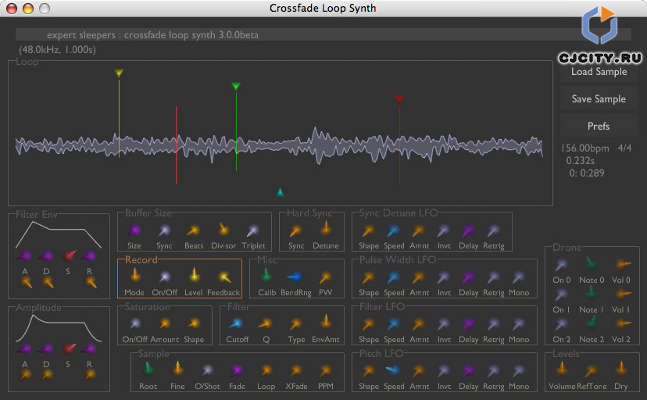647x400 pixels.
Task: Select the yellow loop marker handle
Action: [x=119, y=73]
